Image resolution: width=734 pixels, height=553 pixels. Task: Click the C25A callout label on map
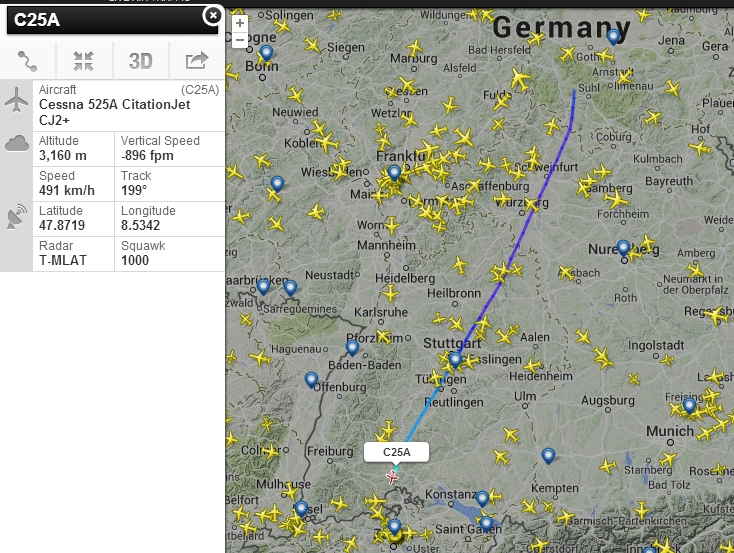point(397,452)
